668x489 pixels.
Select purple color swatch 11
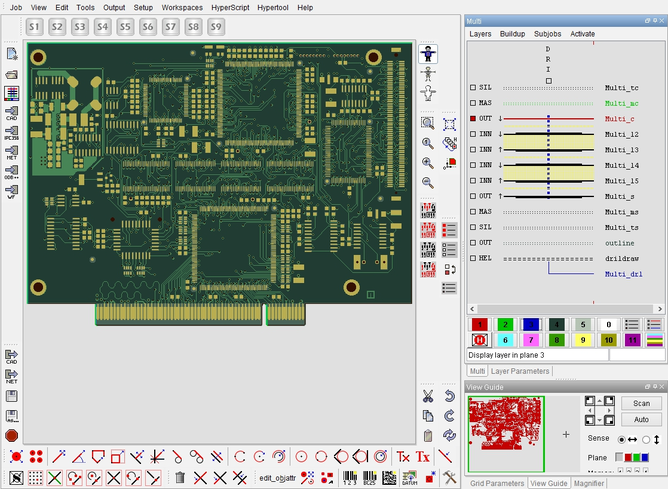pos(633,340)
